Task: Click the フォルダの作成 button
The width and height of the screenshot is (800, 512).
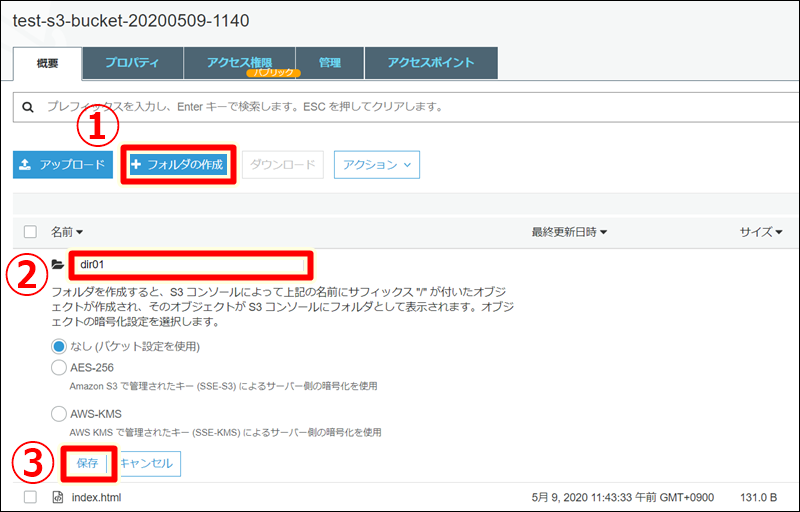Action: click(x=178, y=165)
